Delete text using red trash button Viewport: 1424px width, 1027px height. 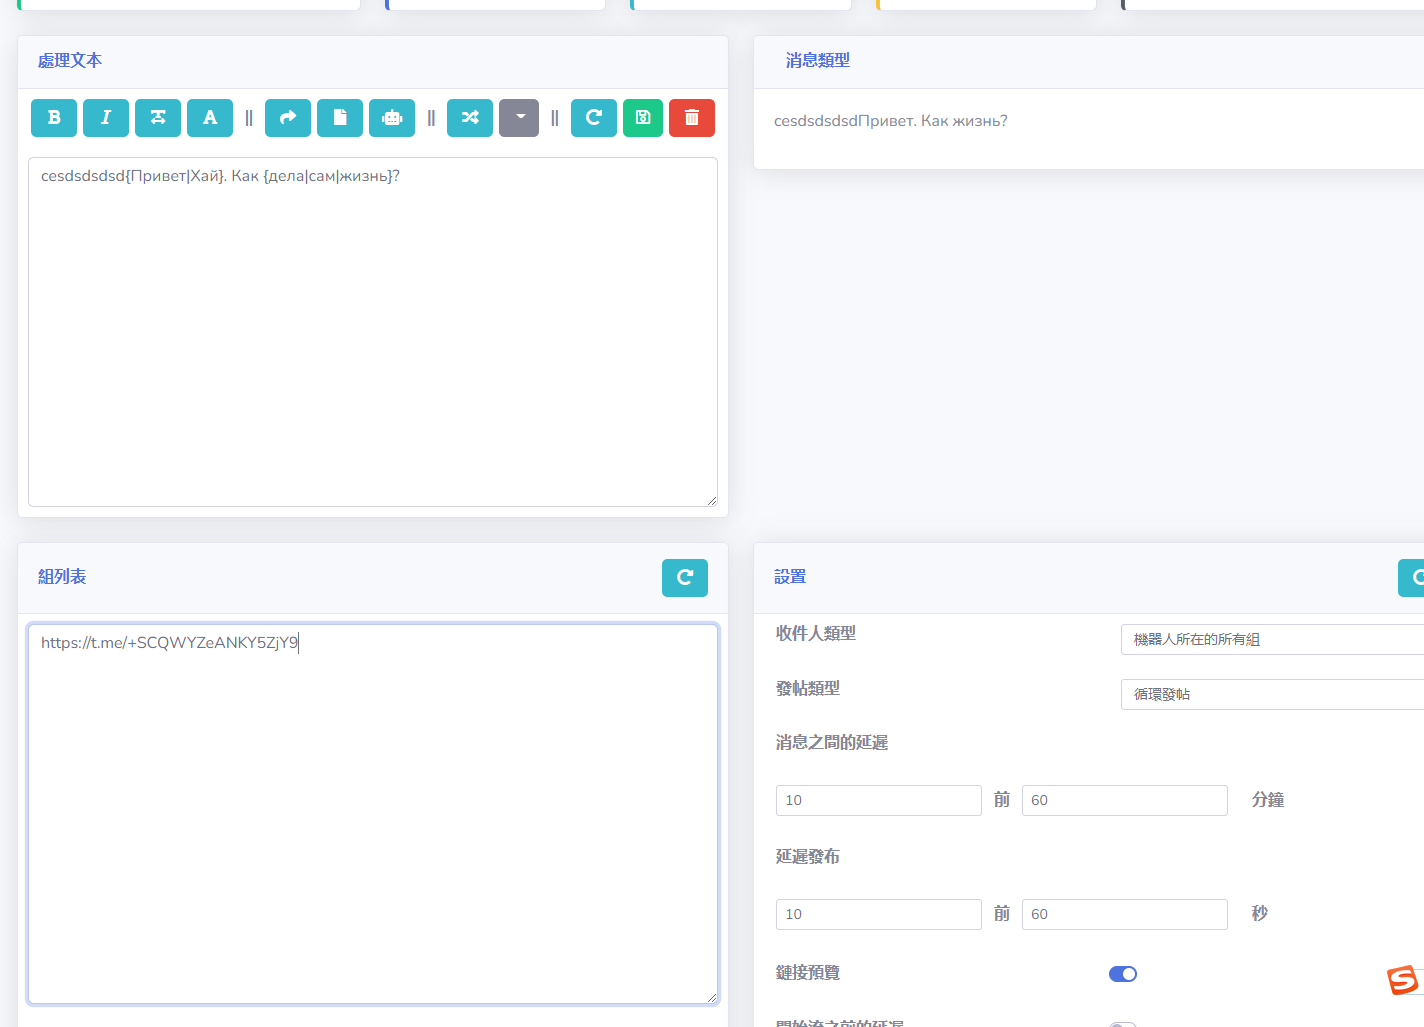tap(692, 118)
